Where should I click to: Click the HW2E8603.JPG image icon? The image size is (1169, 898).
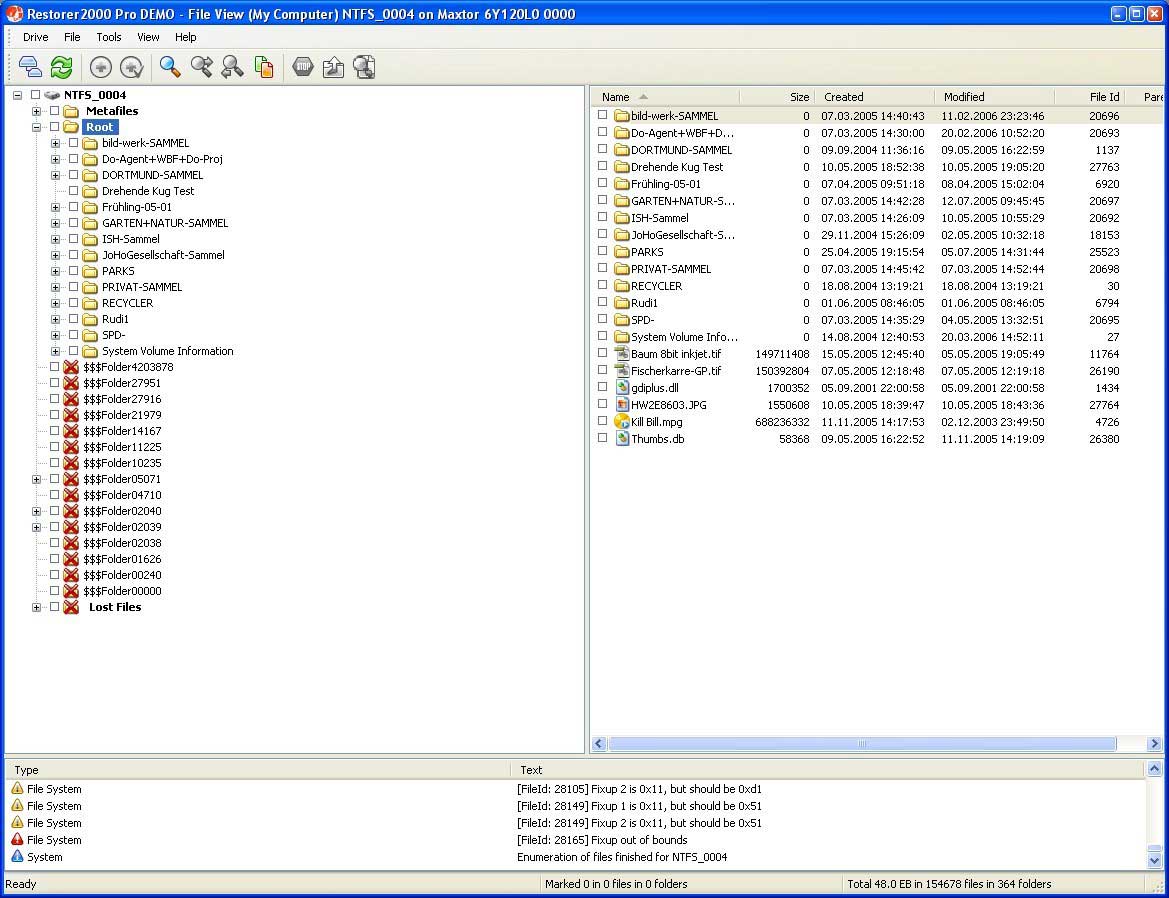[622, 405]
